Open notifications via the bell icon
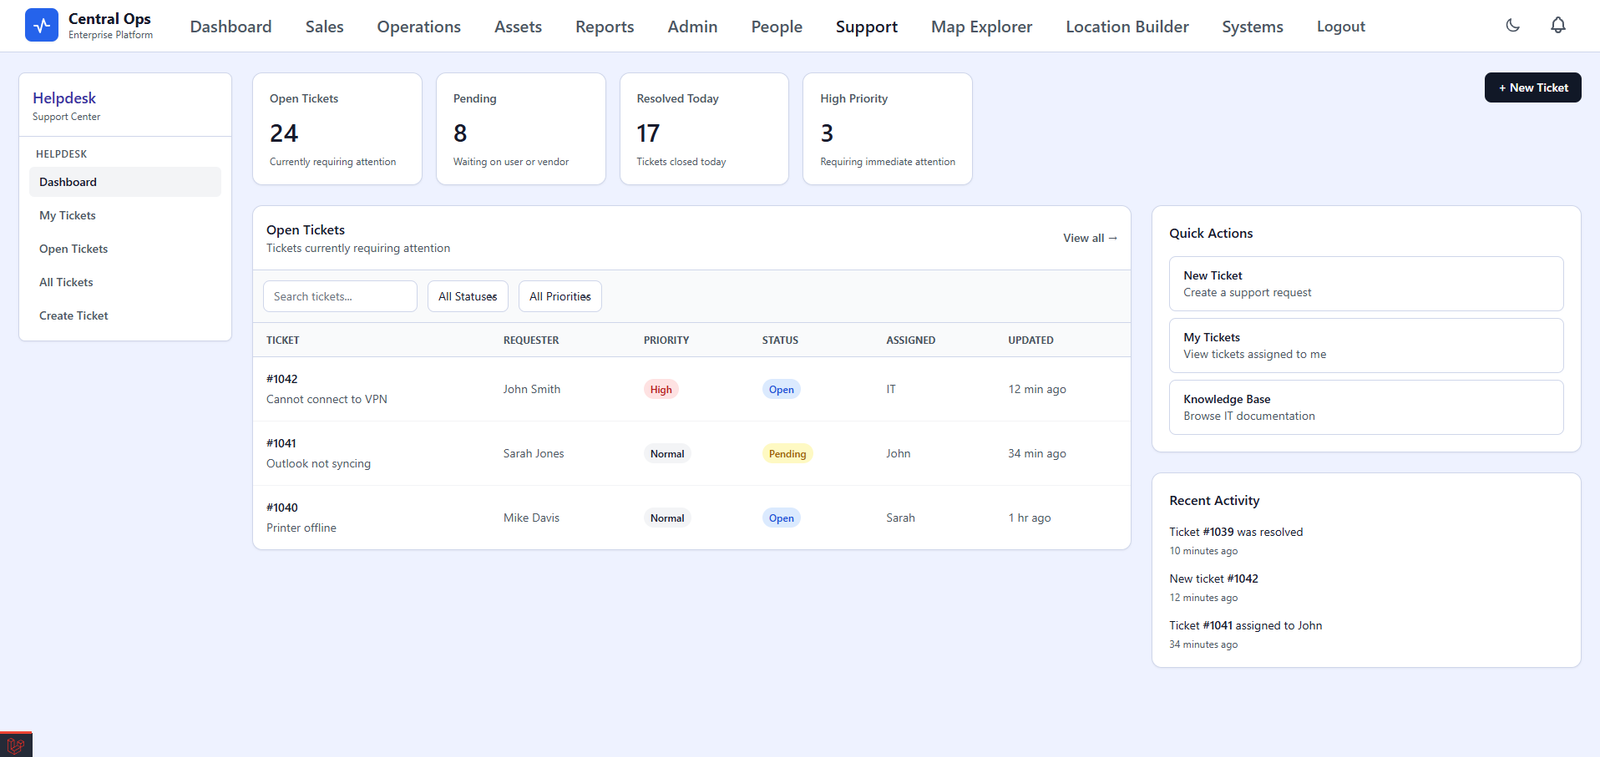Image resolution: width=1600 pixels, height=757 pixels. [x=1558, y=26]
